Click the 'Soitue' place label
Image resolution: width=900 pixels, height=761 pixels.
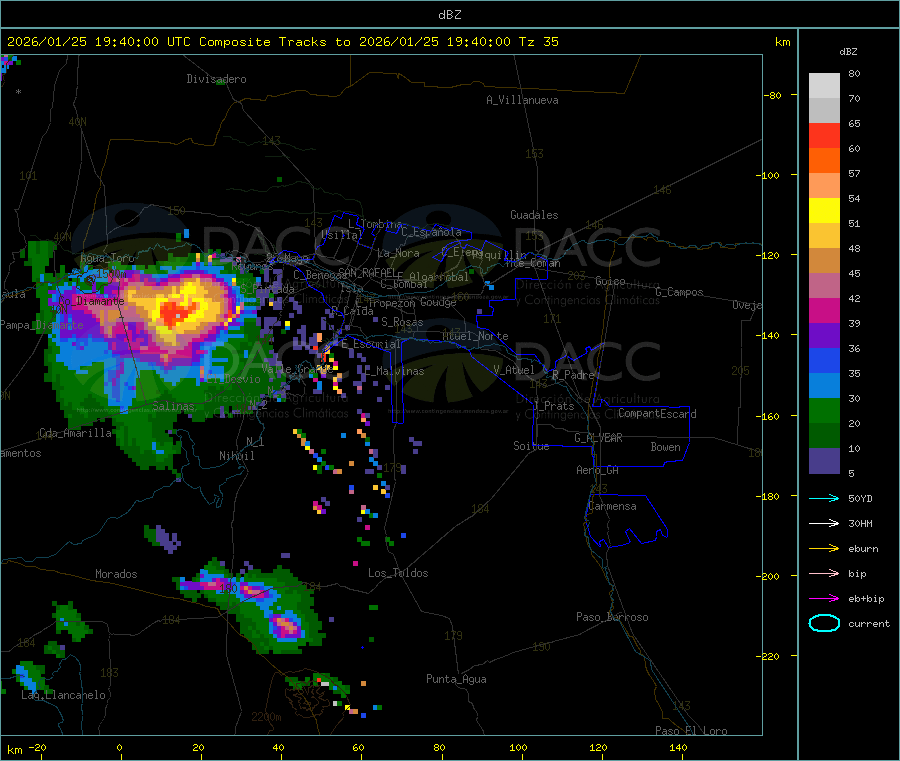click(x=531, y=446)
